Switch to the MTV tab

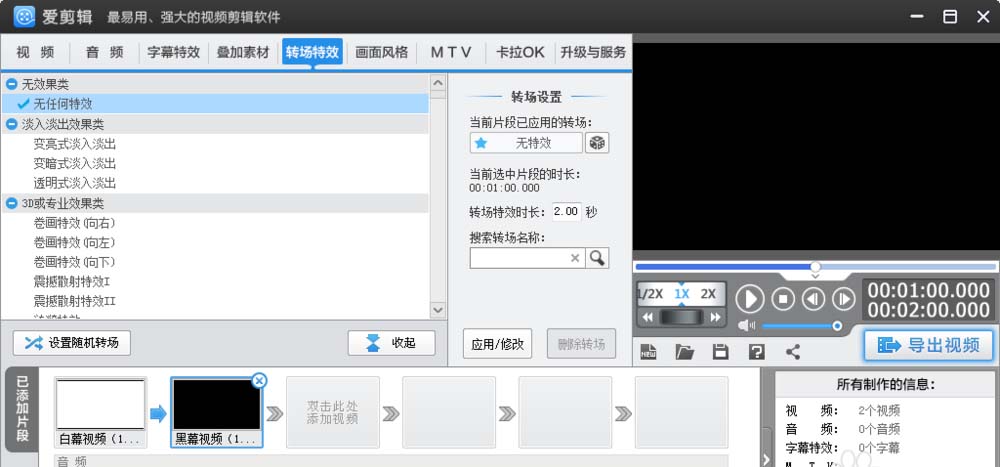click(x=451, y=52)
